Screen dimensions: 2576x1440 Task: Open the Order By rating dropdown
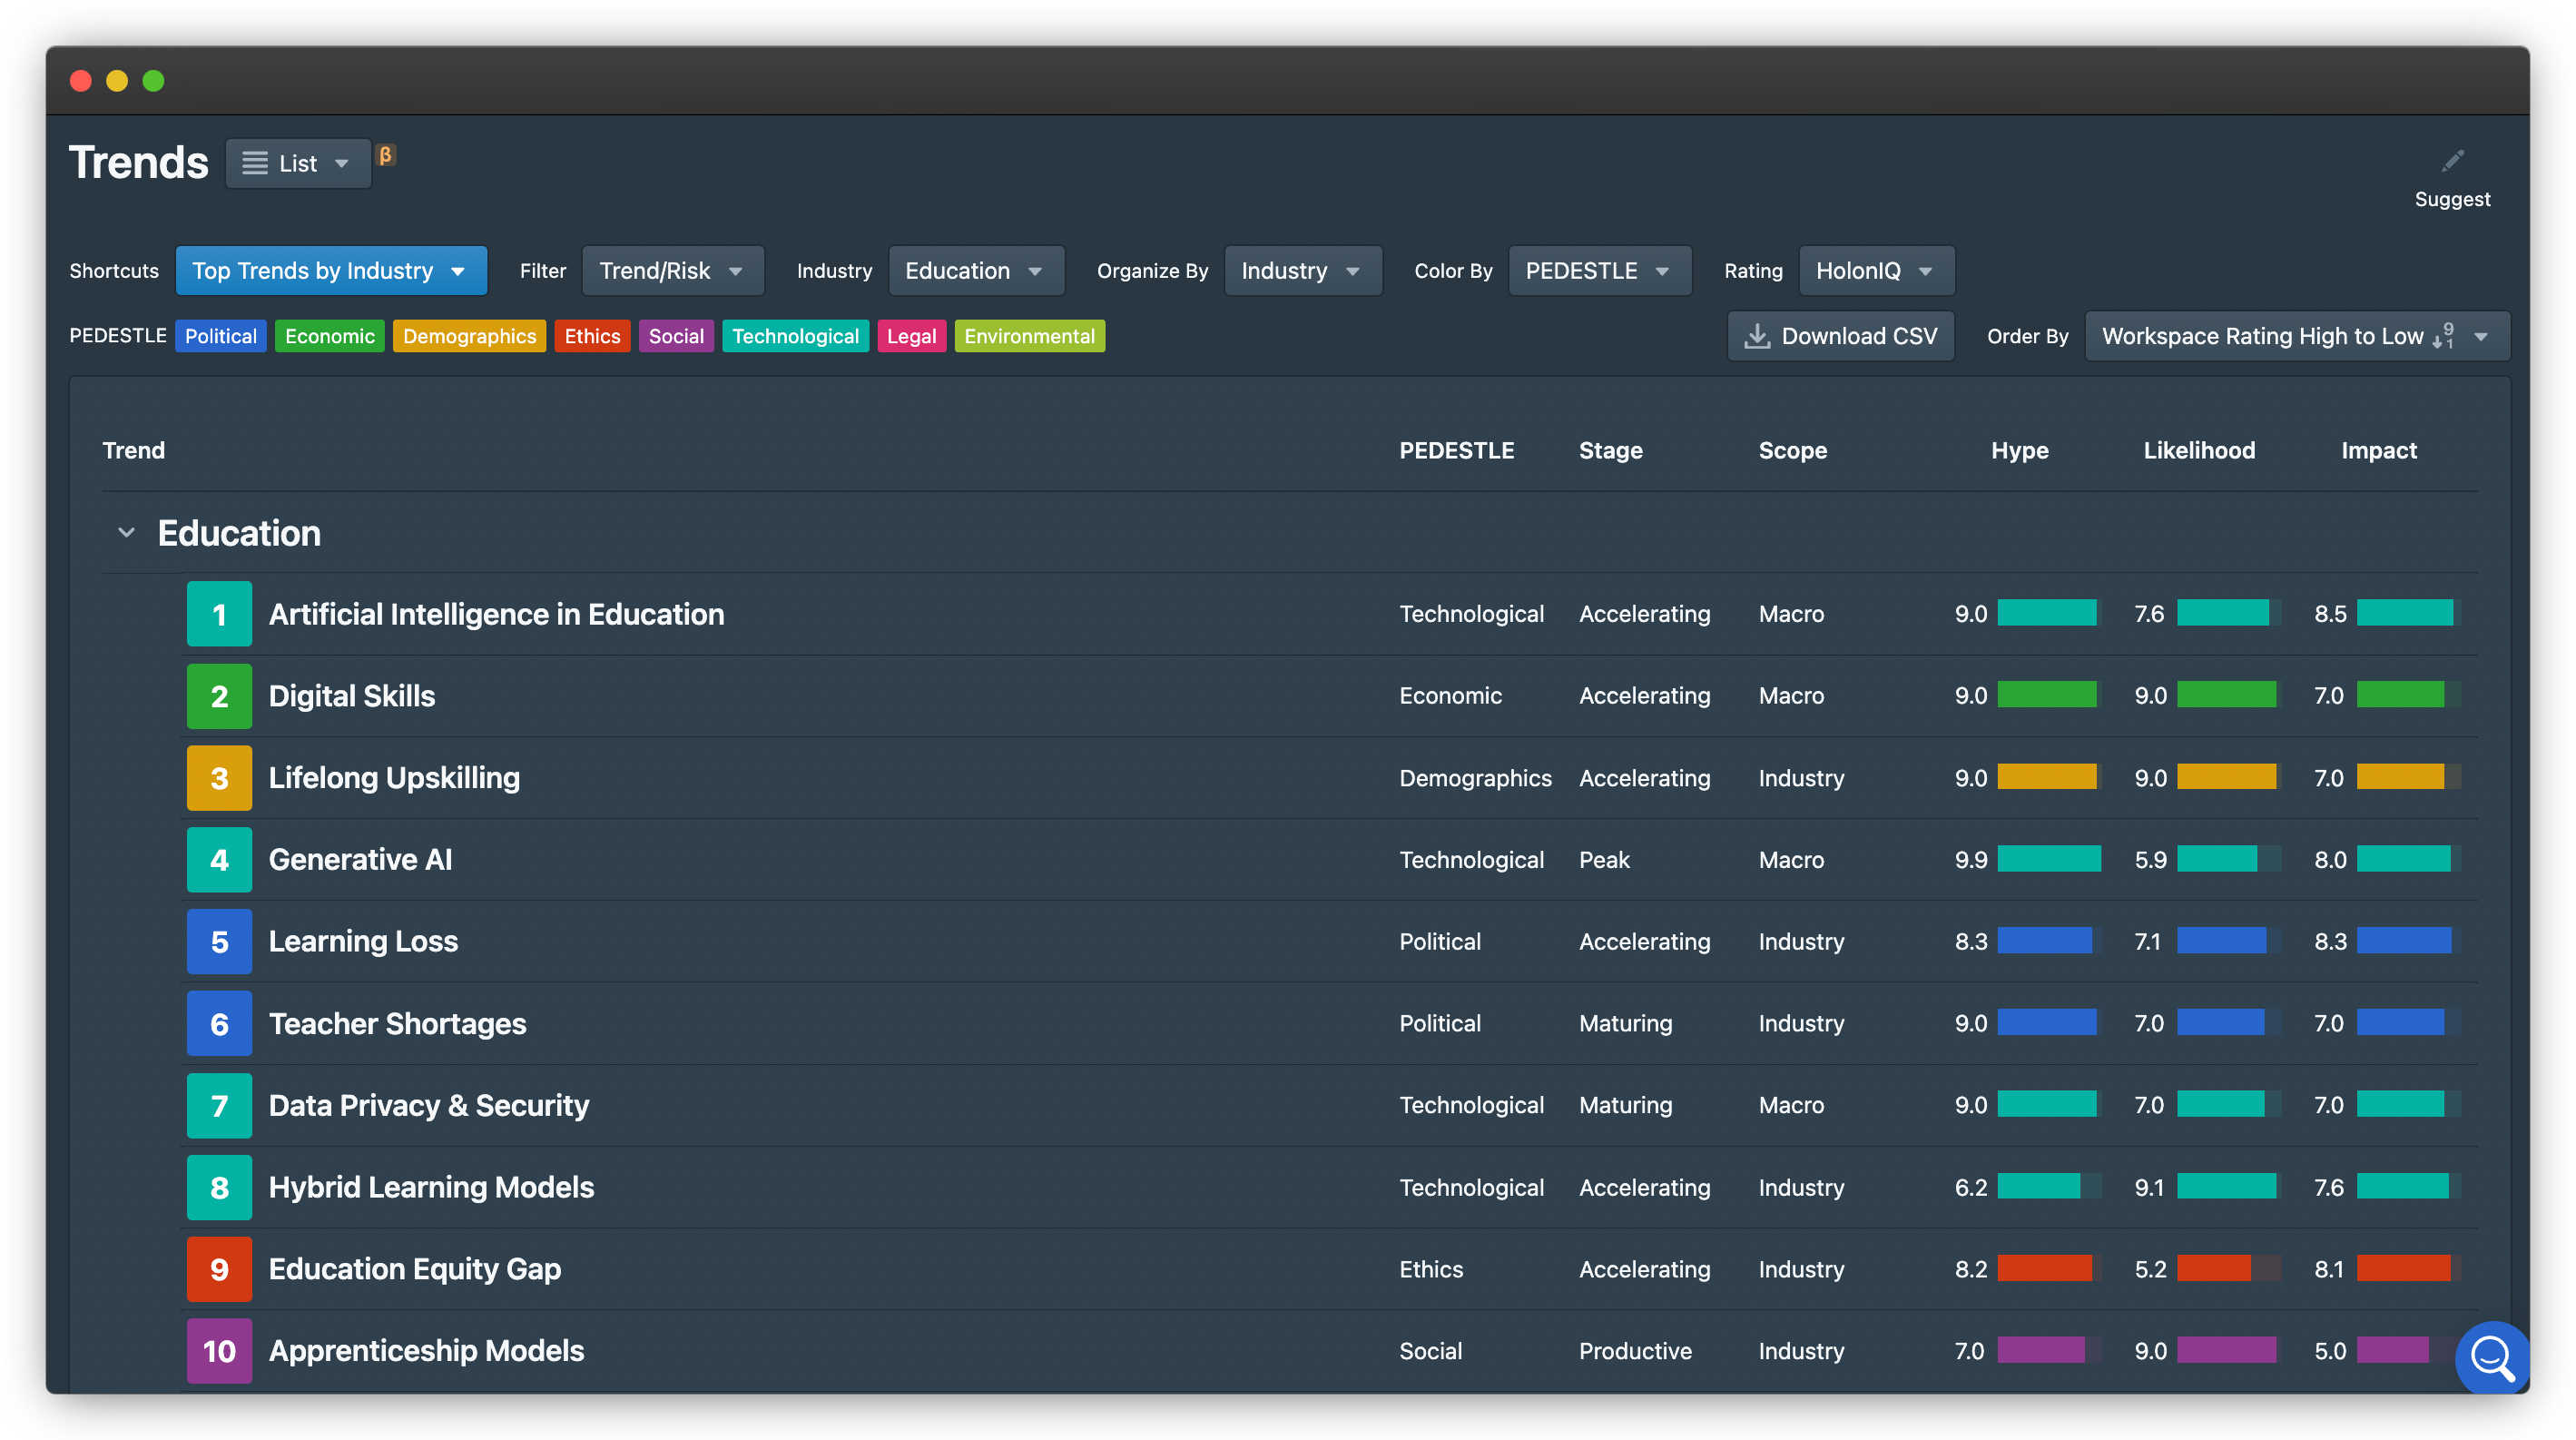click(x=2296, y=336)
